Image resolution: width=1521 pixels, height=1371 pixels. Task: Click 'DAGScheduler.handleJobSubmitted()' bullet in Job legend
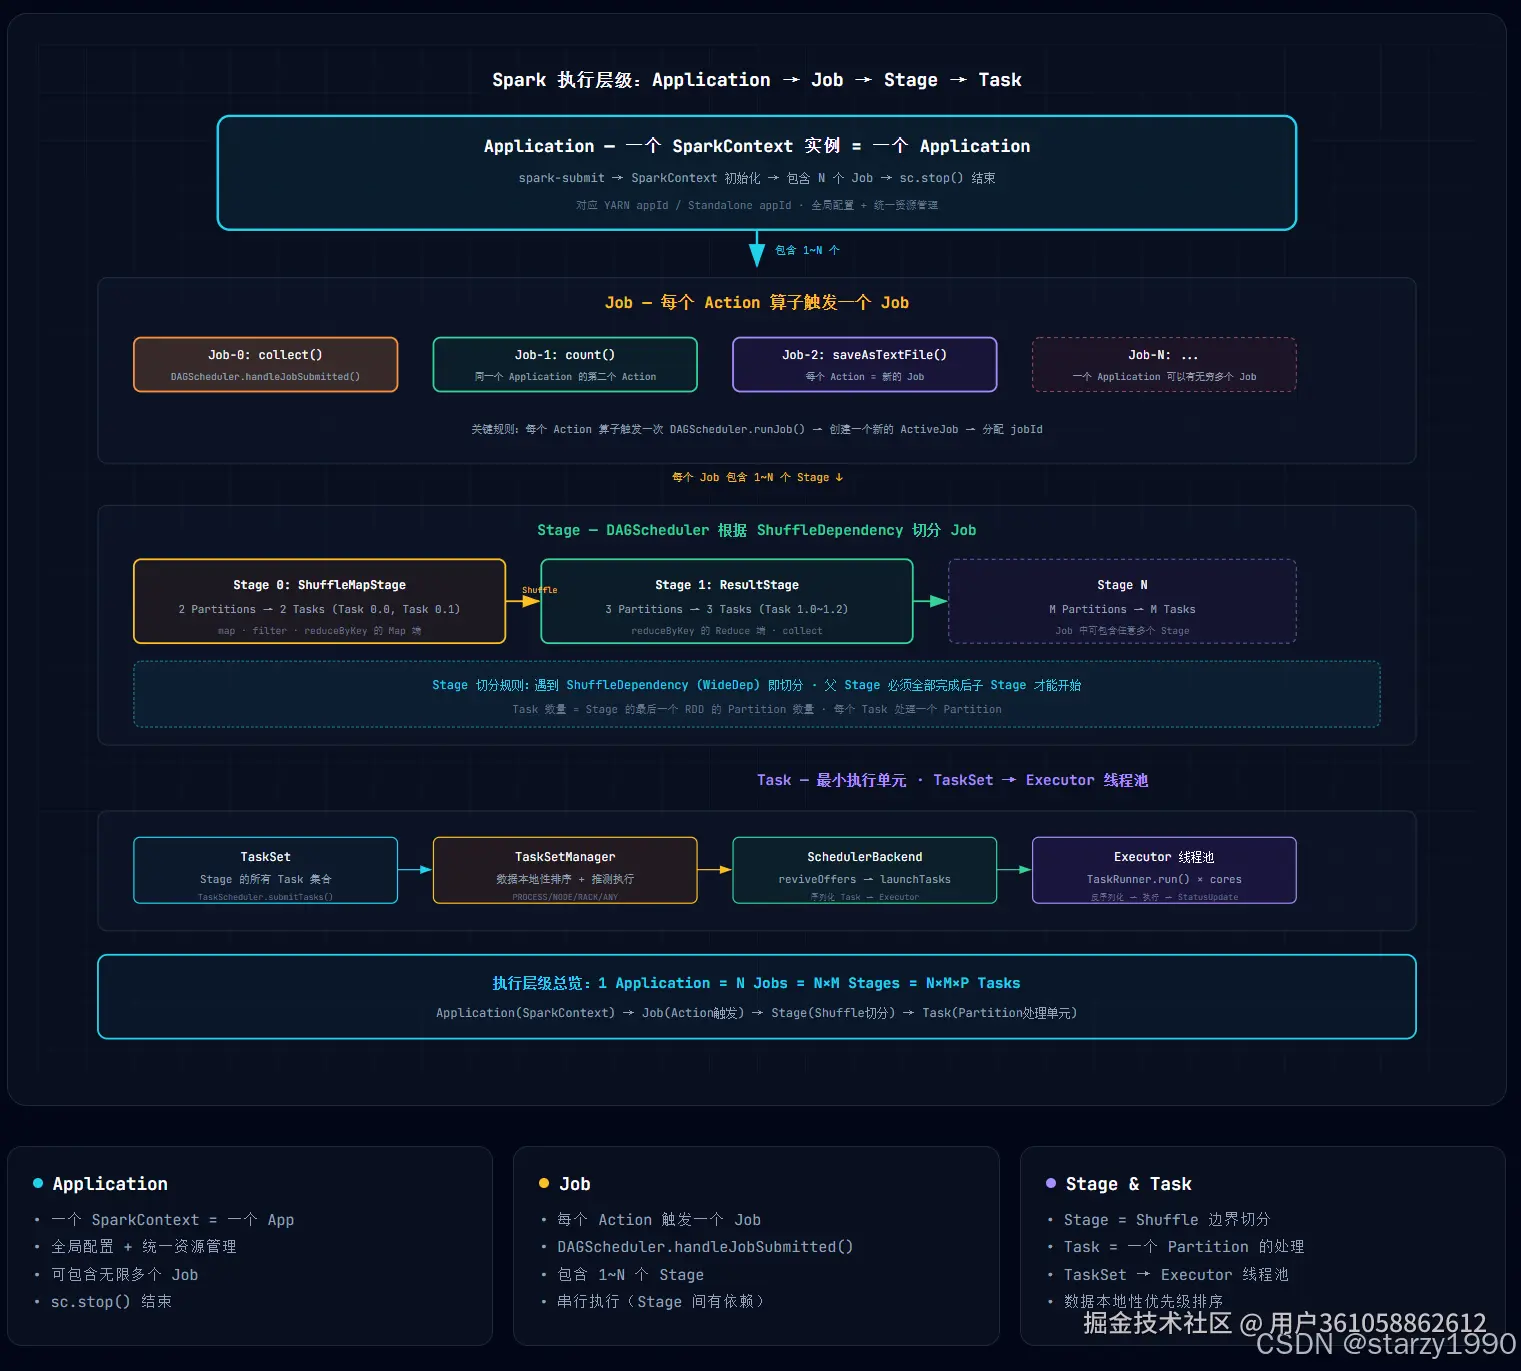(705, 1247)
